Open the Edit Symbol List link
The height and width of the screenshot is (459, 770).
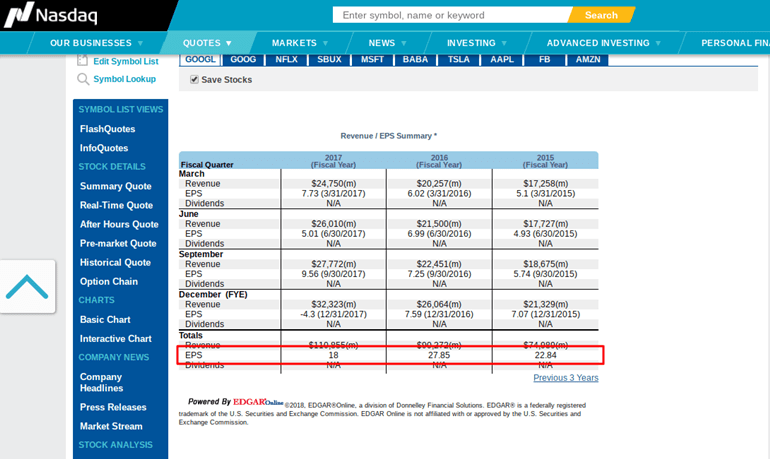pyautogui.click(x=126, y=61)
